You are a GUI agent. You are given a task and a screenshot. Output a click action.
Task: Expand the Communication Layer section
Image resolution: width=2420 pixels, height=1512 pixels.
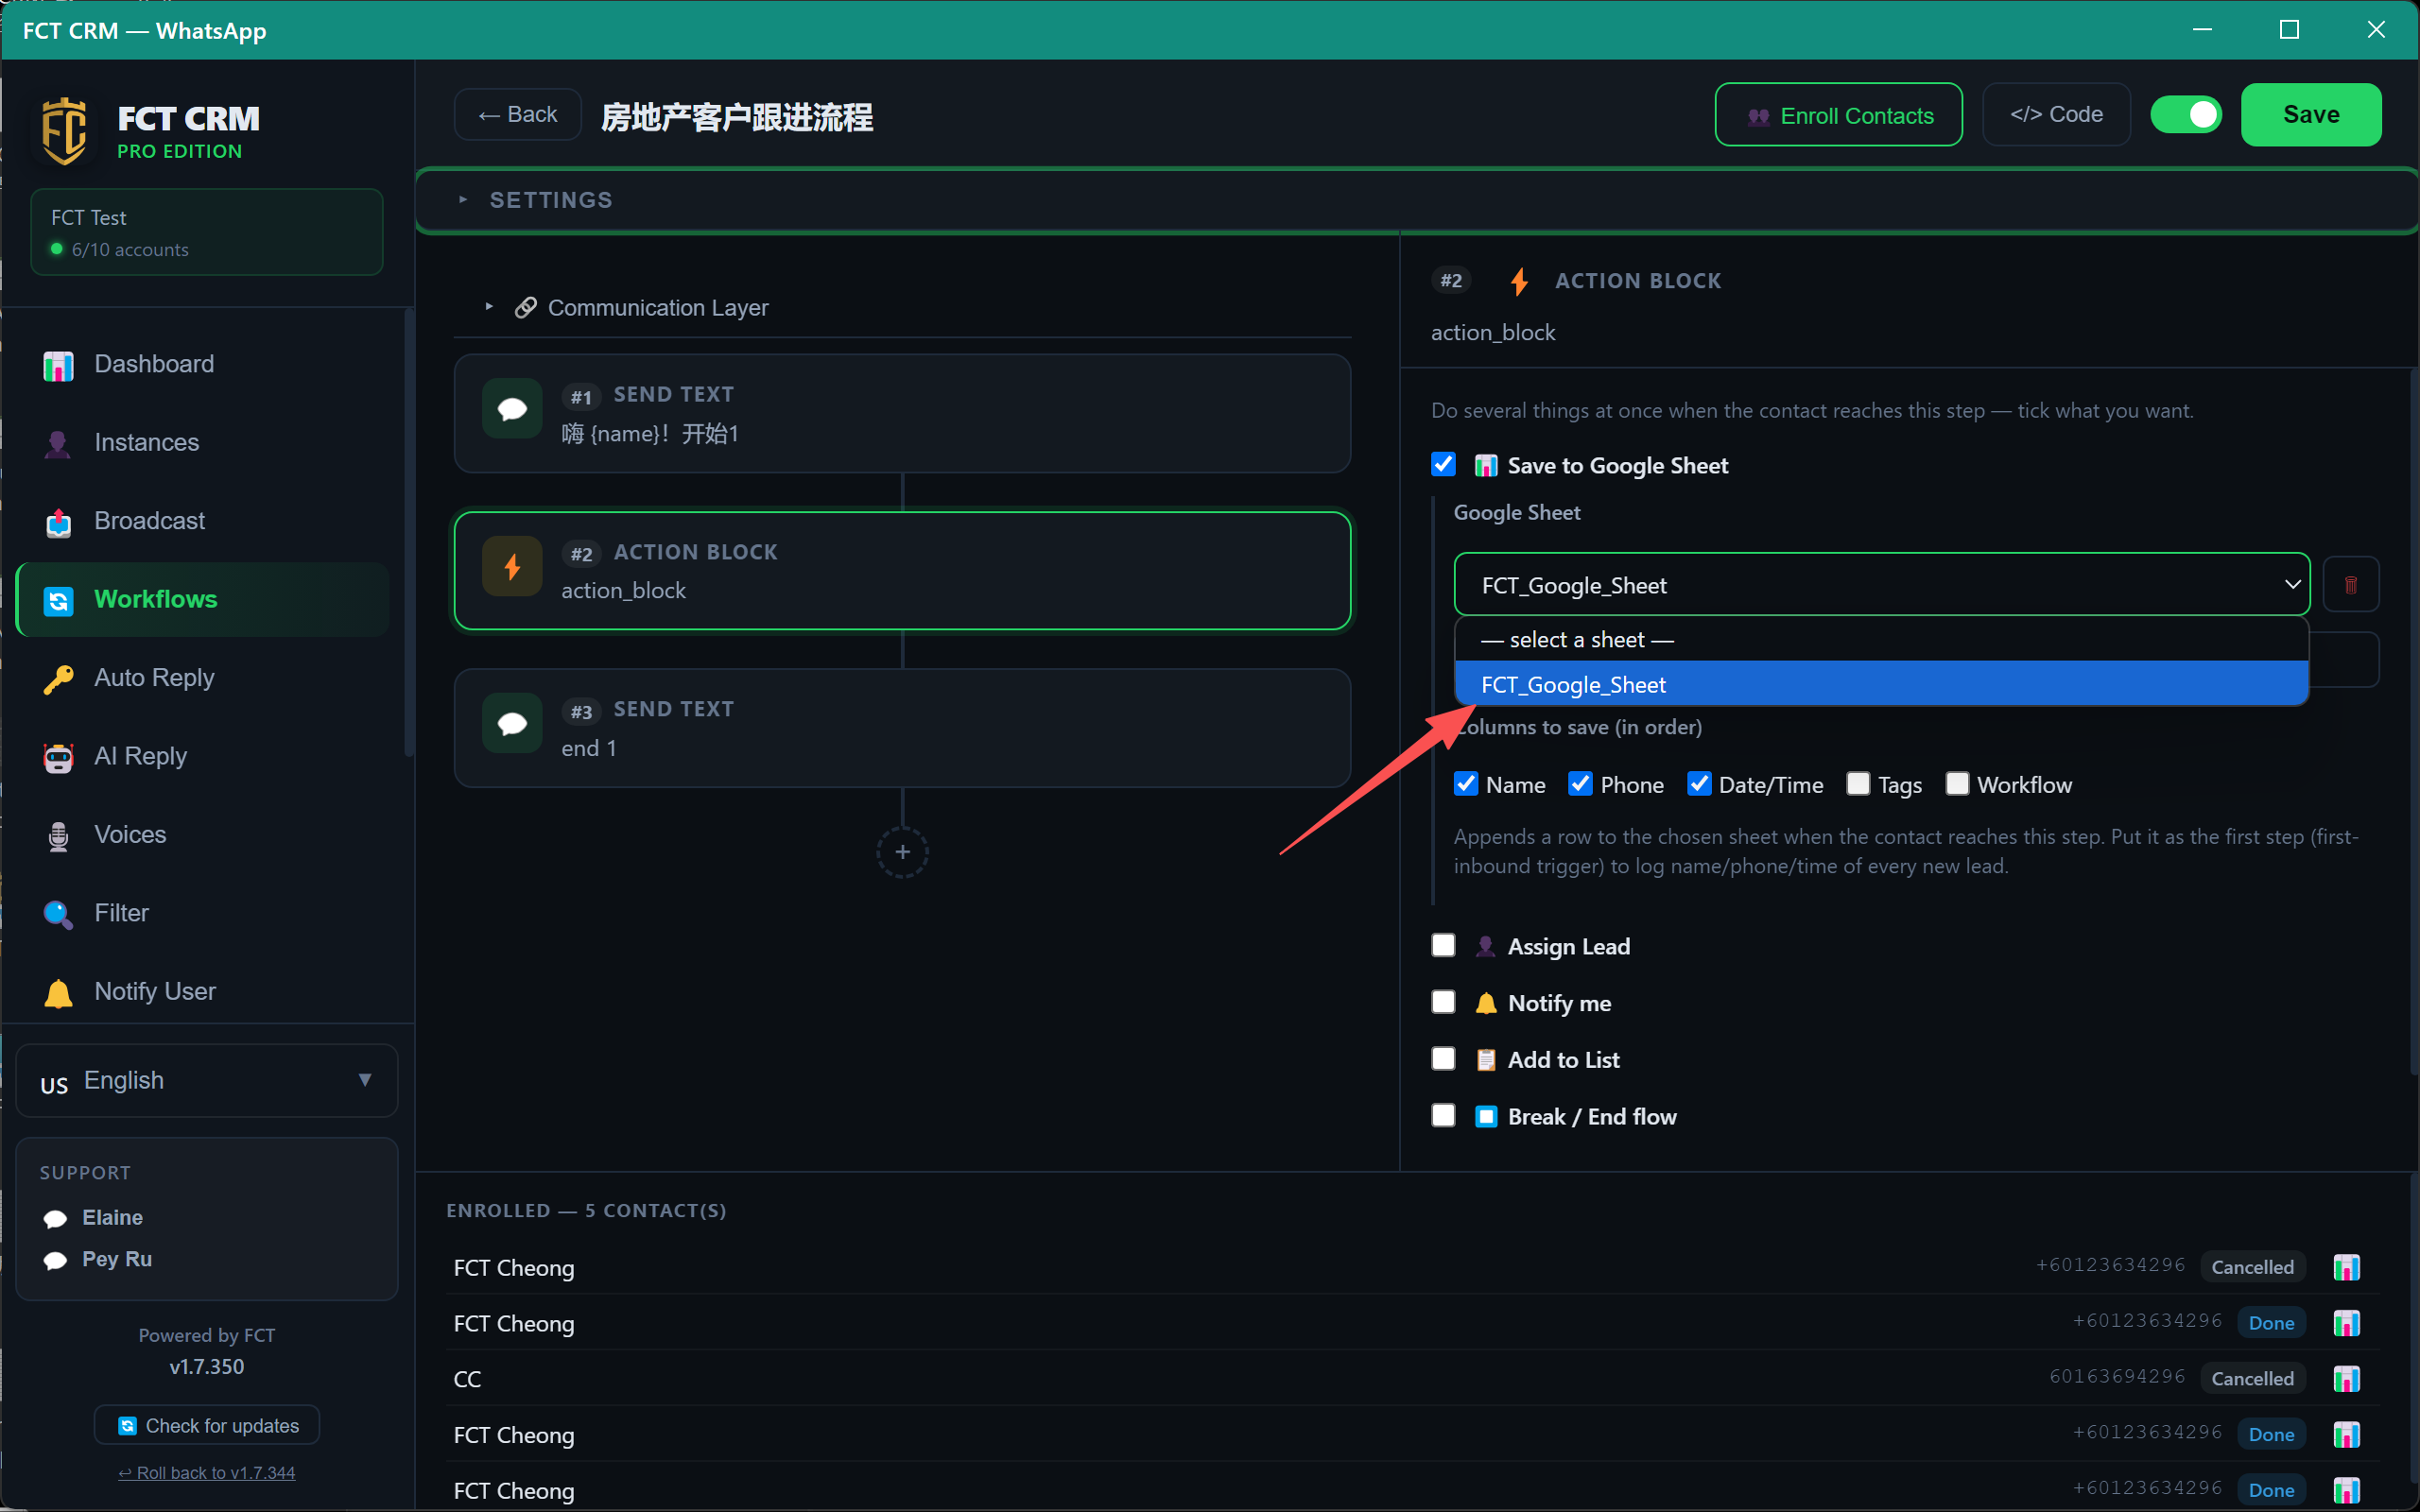902,307
